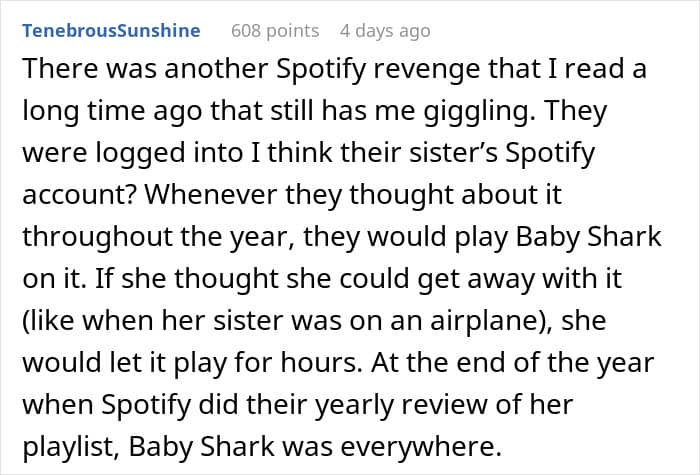Click the 608 points score label
Image resolution: width=700 pixels, height=475 pixels.
(275, 31)
